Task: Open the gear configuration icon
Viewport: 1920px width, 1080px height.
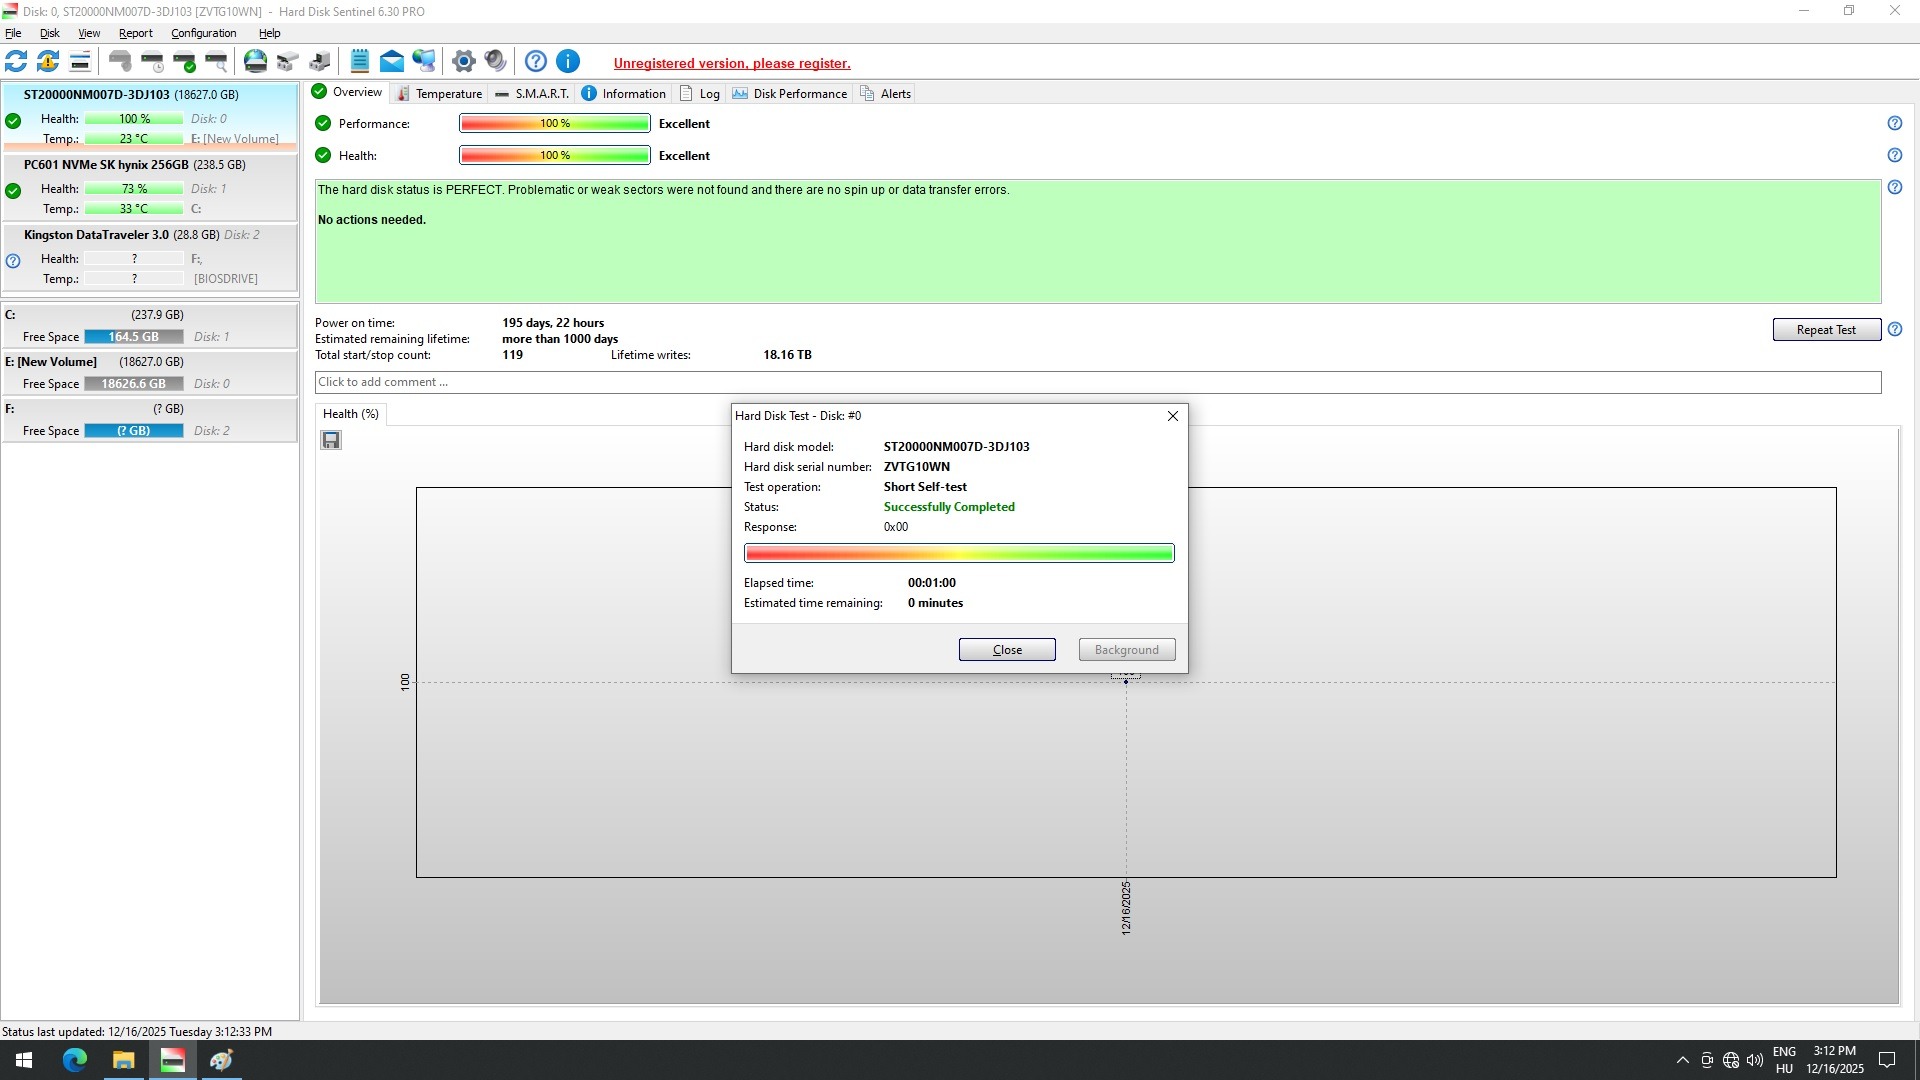Action: [463, 62]
